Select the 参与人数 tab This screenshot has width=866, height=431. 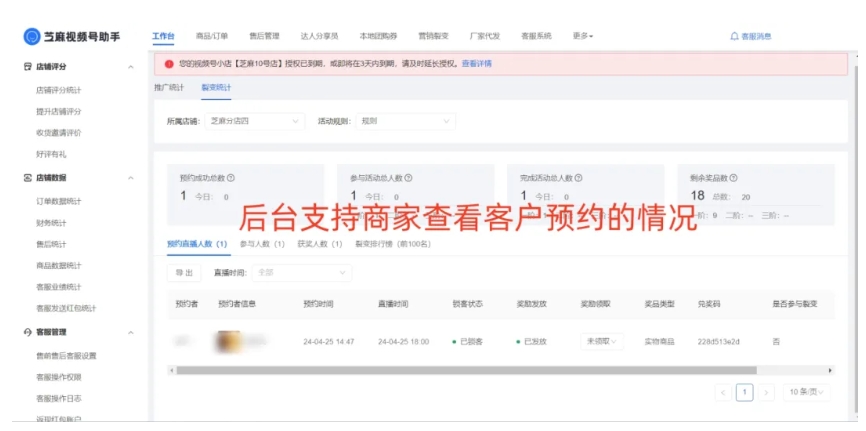coord(262,244)
